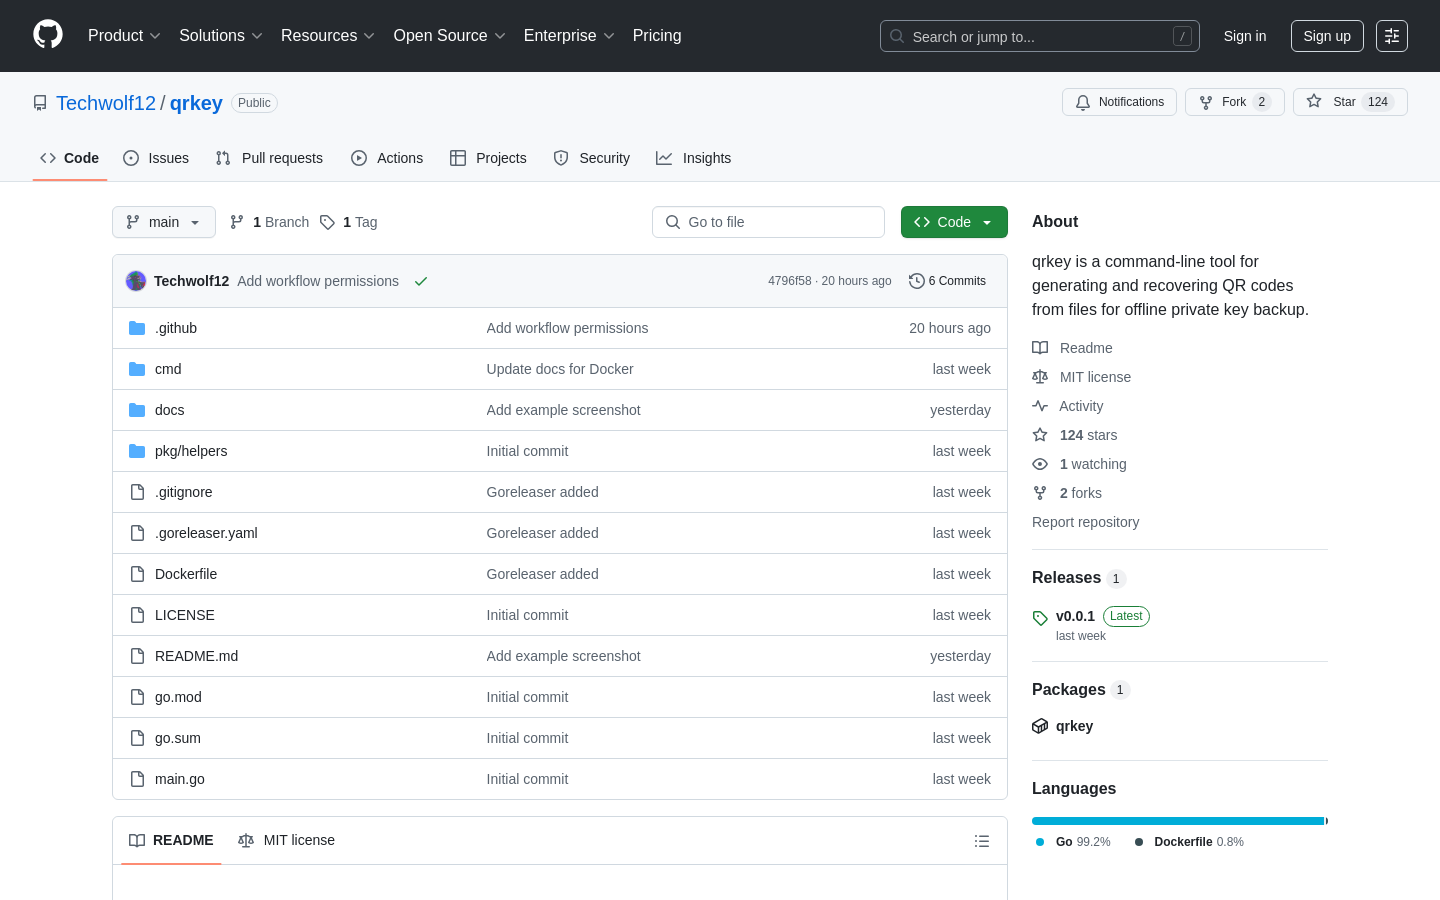This screenshot has height=900, width=1440.
Task: Switch to the Issues tab
Action: [156, 158]
